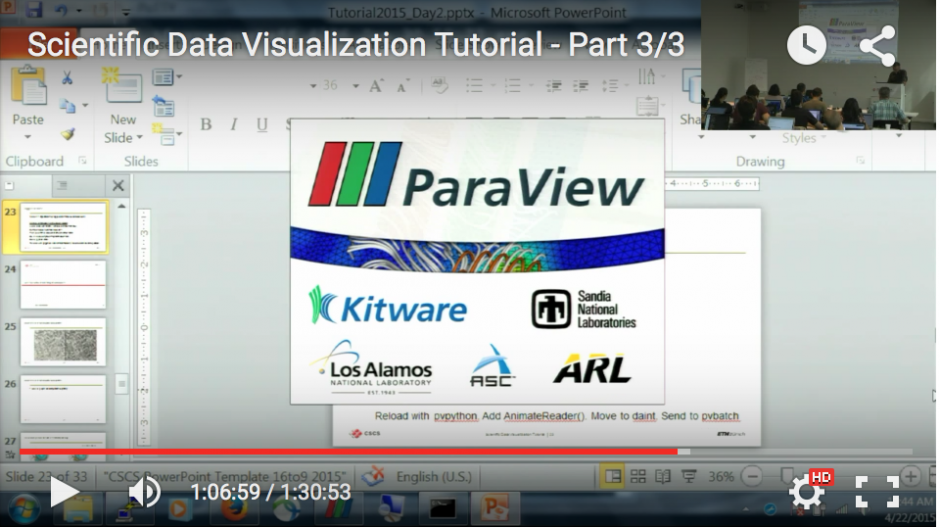Toggle Bold text formatting

(206, 125)
